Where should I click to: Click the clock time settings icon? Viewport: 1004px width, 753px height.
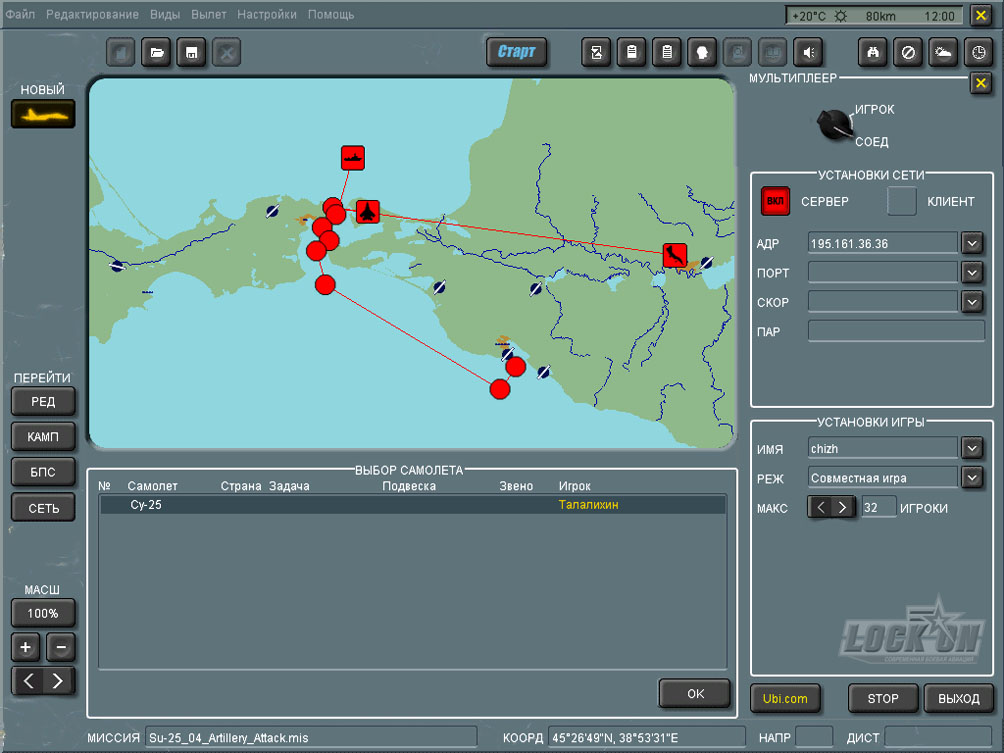(x=977, y=52)
